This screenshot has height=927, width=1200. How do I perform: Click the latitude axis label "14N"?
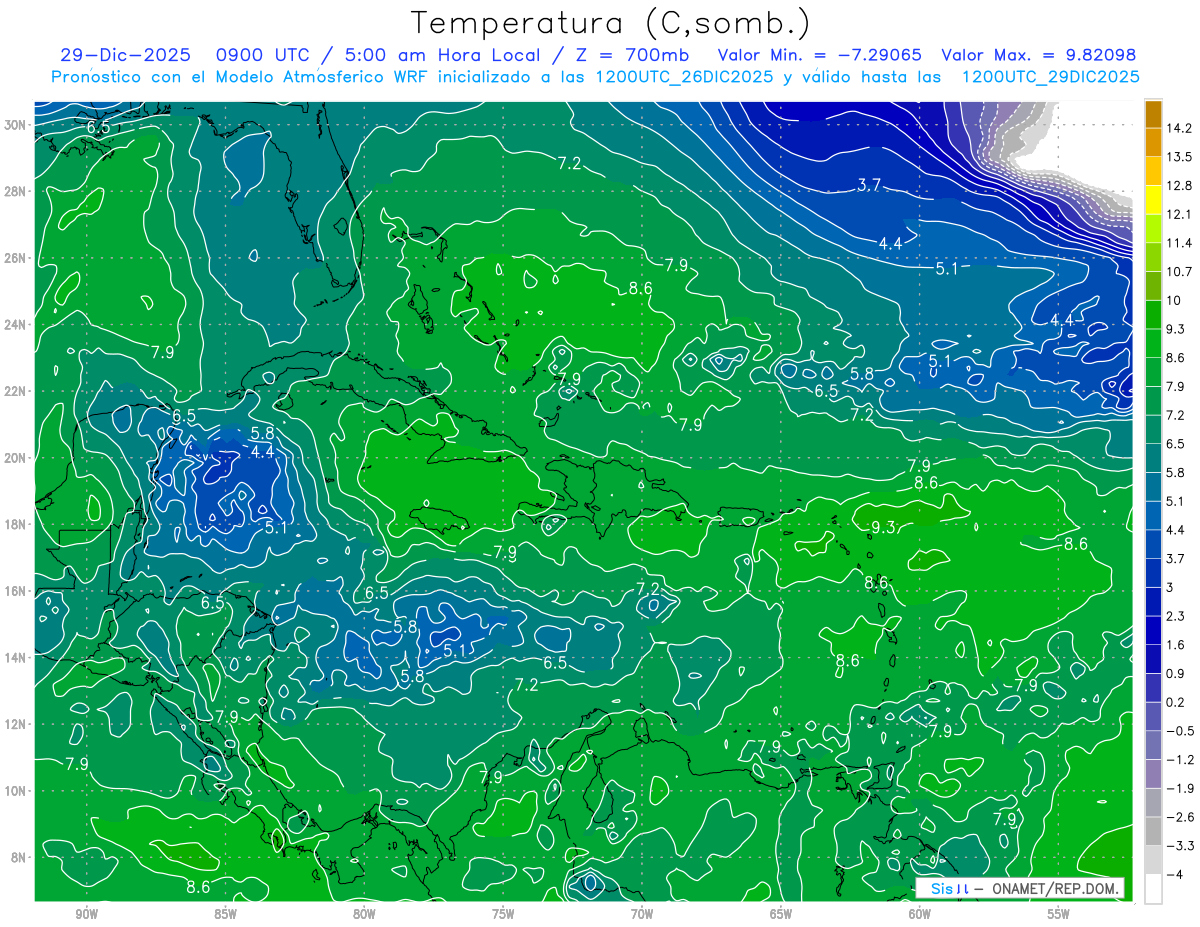[x=16, y=658]
